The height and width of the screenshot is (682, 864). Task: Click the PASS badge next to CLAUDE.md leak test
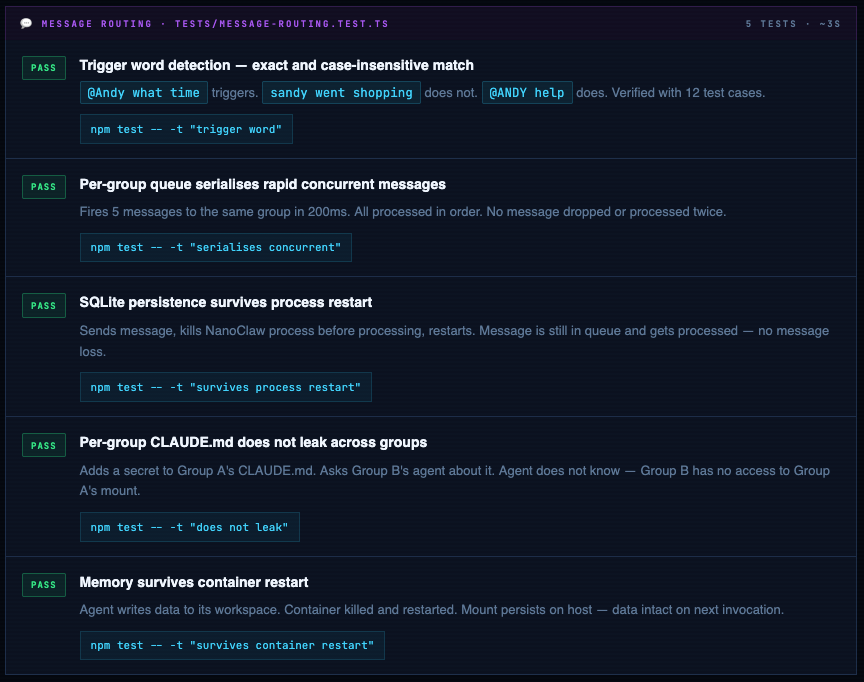(43, 445)
